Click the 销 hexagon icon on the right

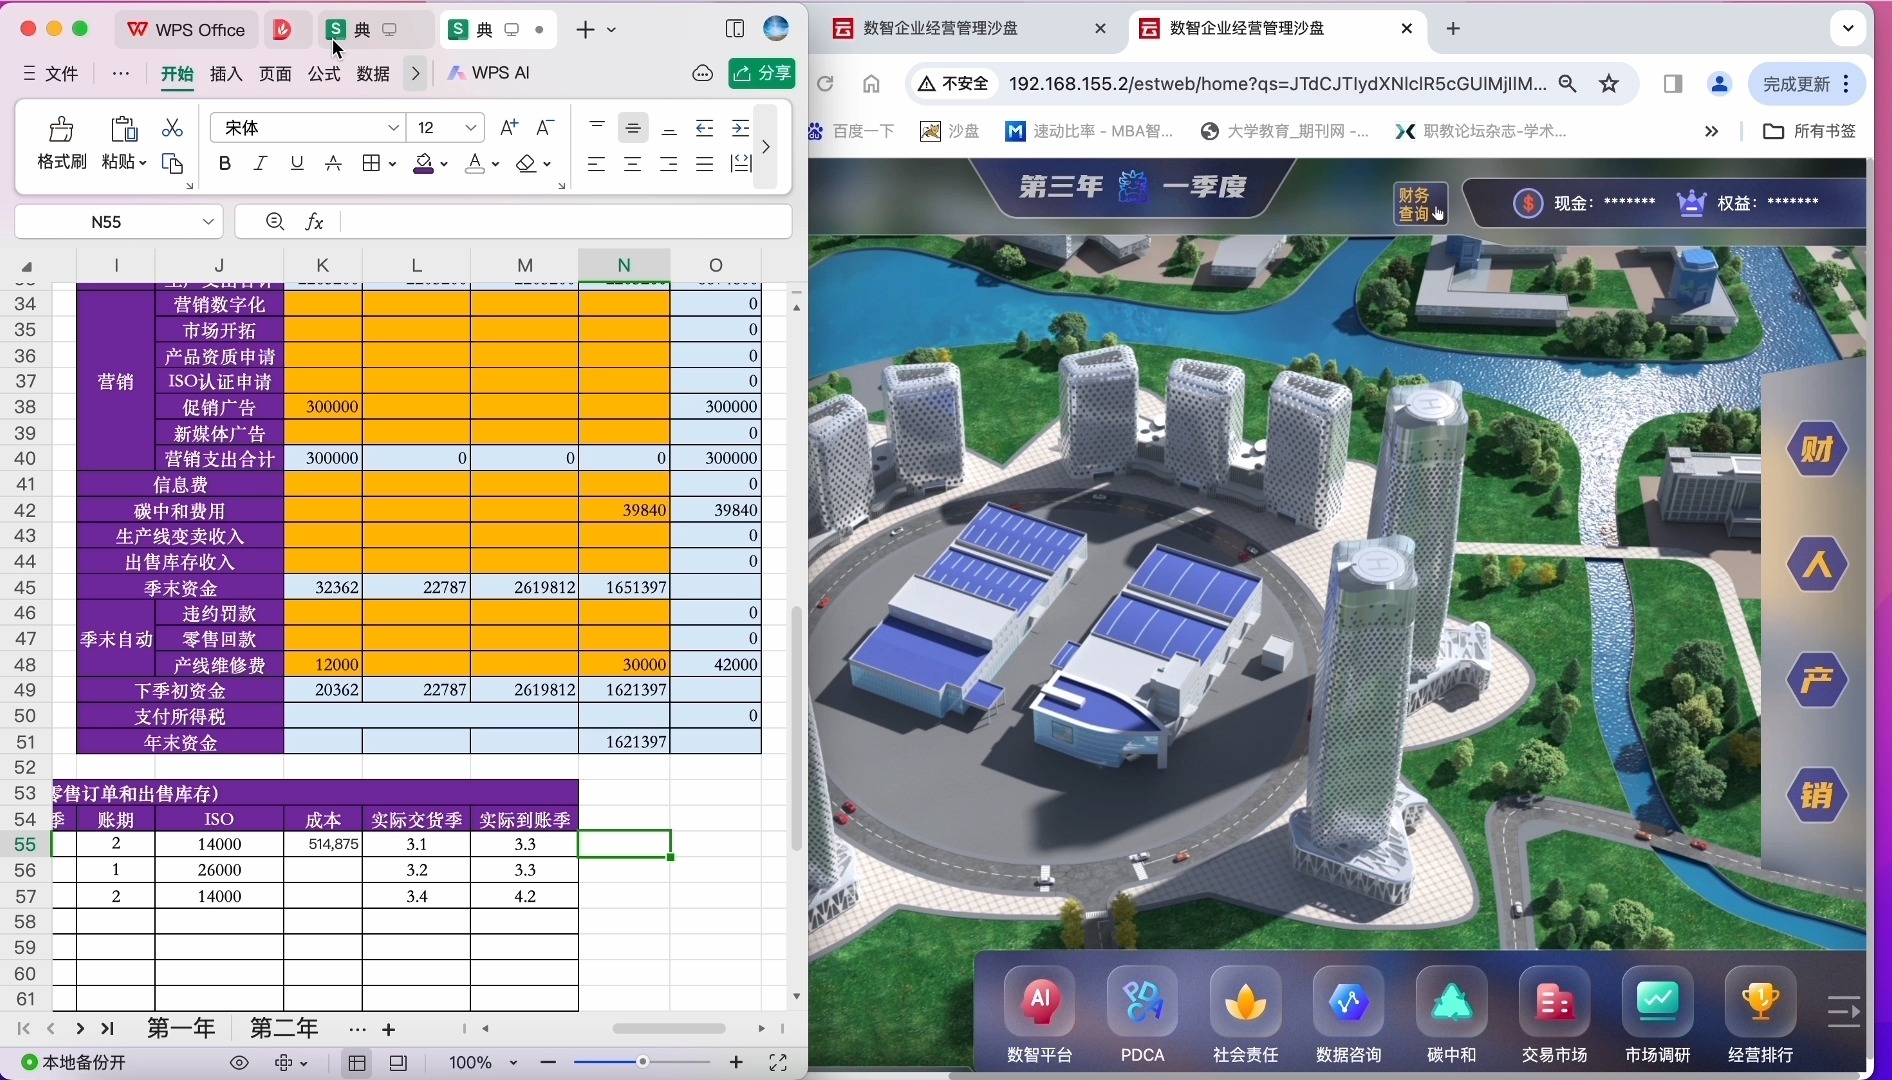click(x=1818, y=796)
